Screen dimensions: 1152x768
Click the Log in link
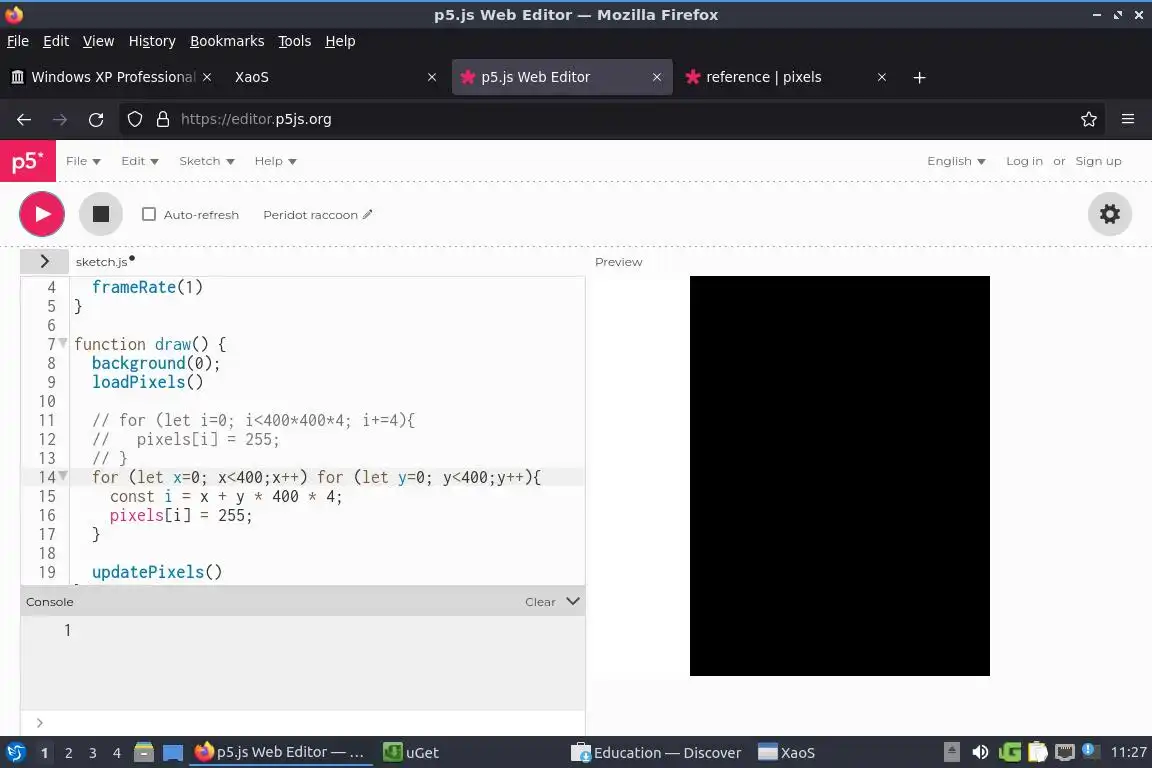pyautogui.click(x=1024, y=161)
